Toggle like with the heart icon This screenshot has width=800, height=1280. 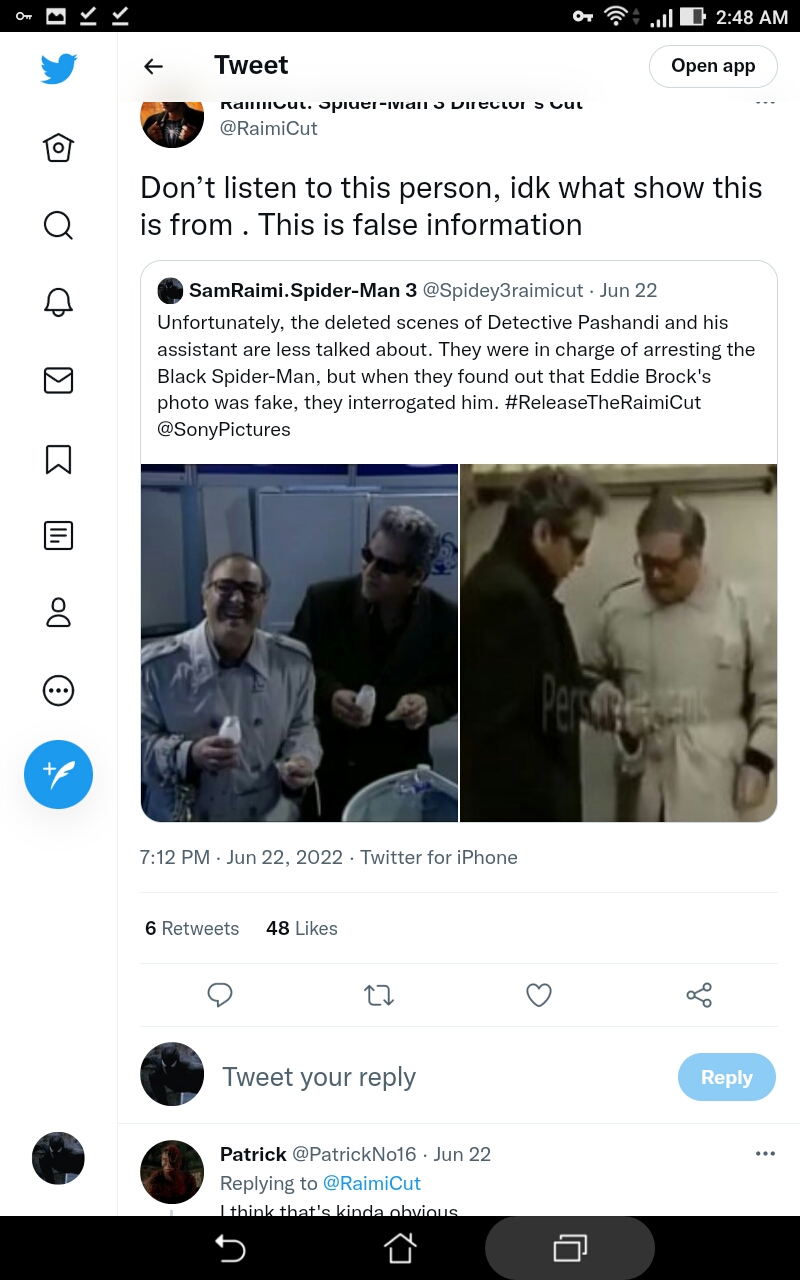coord(539,995)
